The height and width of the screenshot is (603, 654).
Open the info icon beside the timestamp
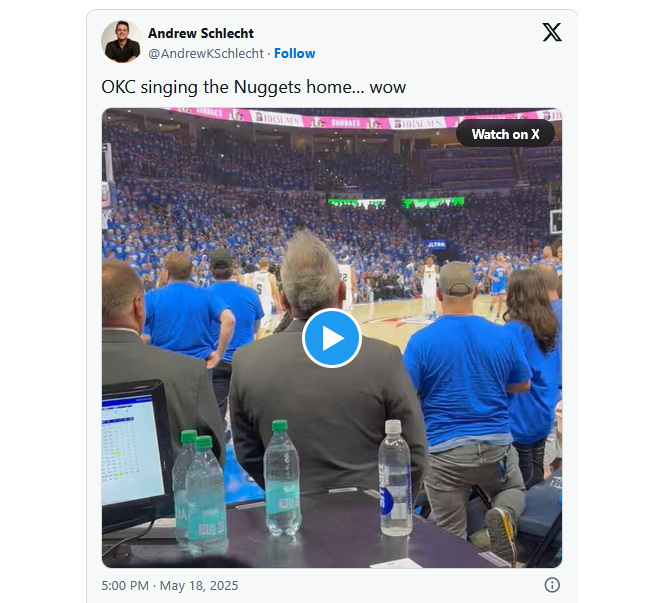coord(552,585)
